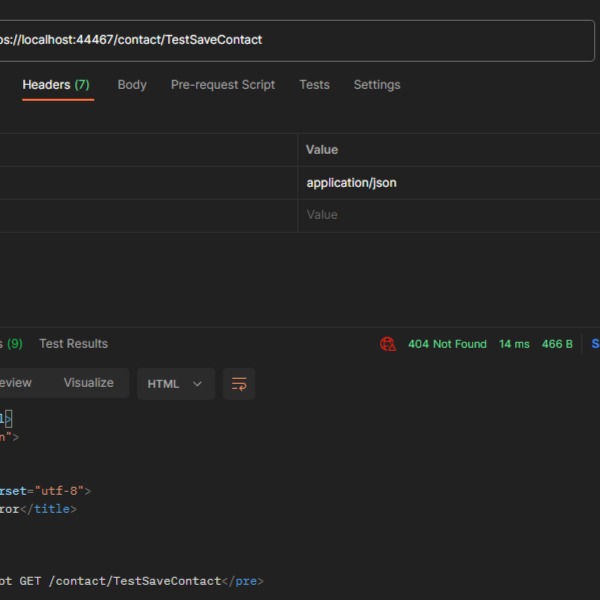Select the Tests tab
The height and width of the screenshot is (600, 600).
(314, 85)
